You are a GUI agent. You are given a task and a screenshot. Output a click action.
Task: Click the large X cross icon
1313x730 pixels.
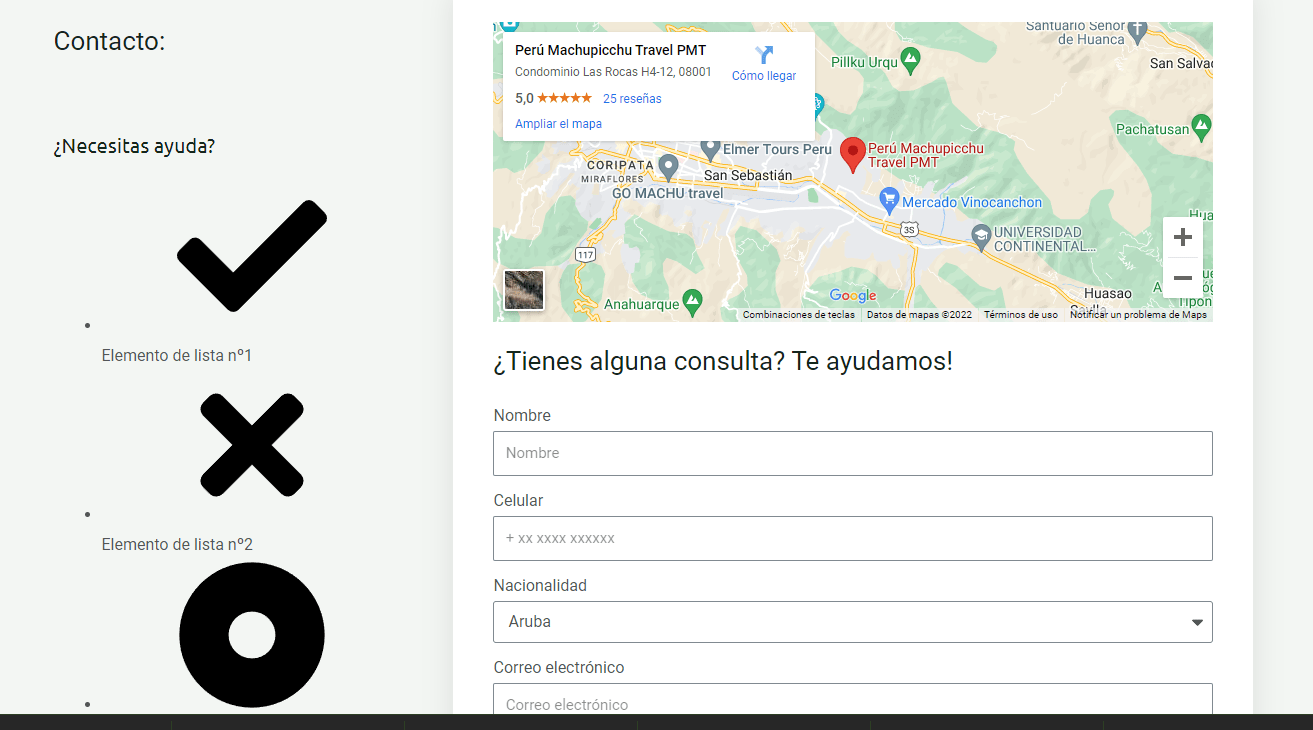click(x=252, y=444)
